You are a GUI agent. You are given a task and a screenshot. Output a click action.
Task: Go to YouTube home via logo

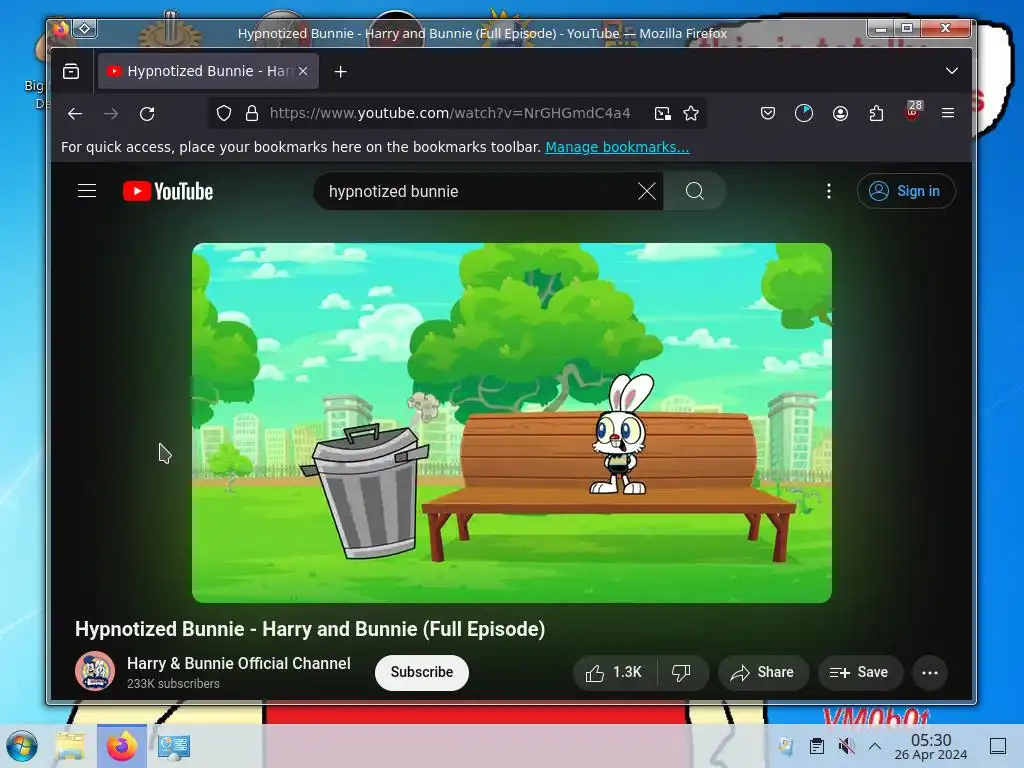(168, 191)
